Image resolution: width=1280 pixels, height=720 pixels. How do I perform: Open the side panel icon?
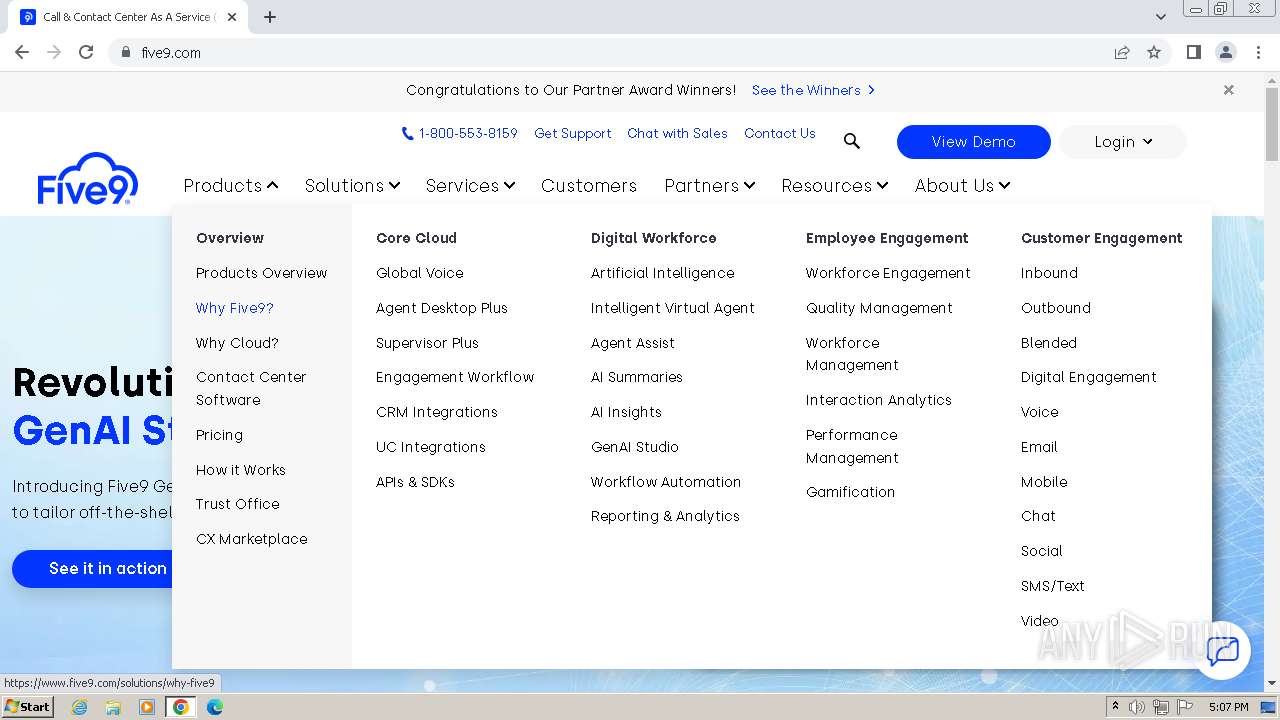pyautogui.click(x=1193, y=52)
